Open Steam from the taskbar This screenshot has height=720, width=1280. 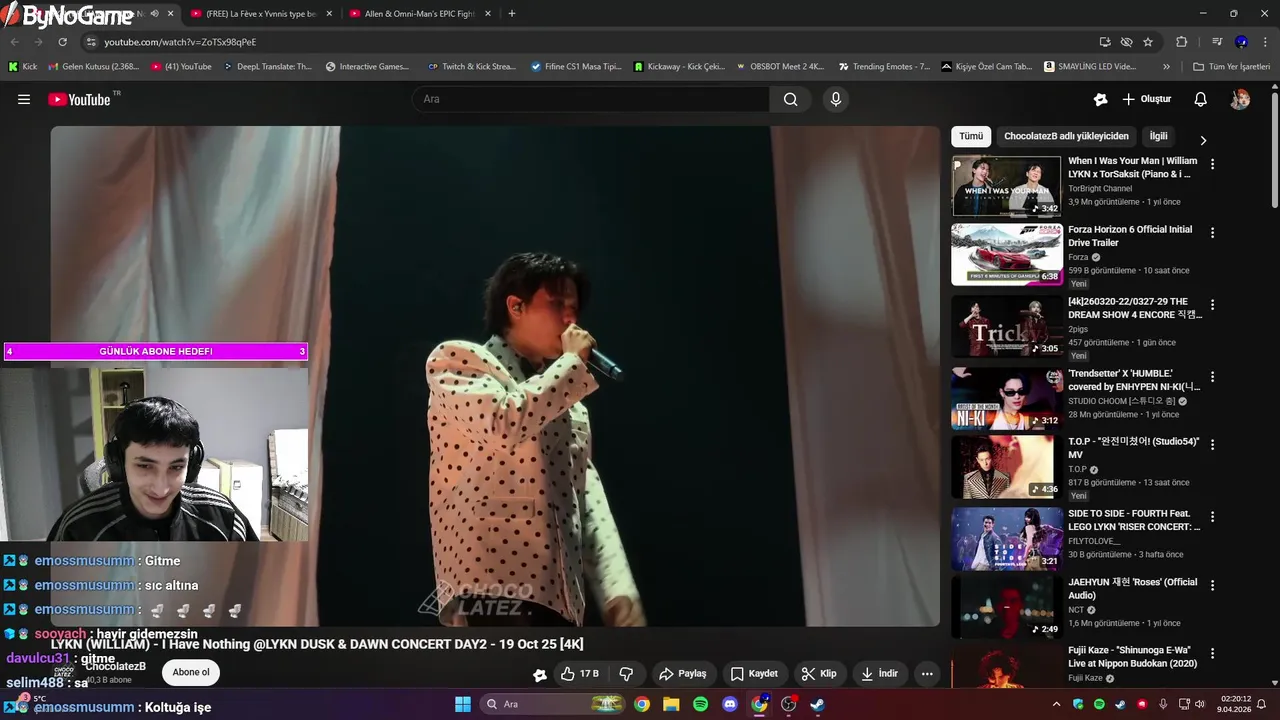coord(818,704)
